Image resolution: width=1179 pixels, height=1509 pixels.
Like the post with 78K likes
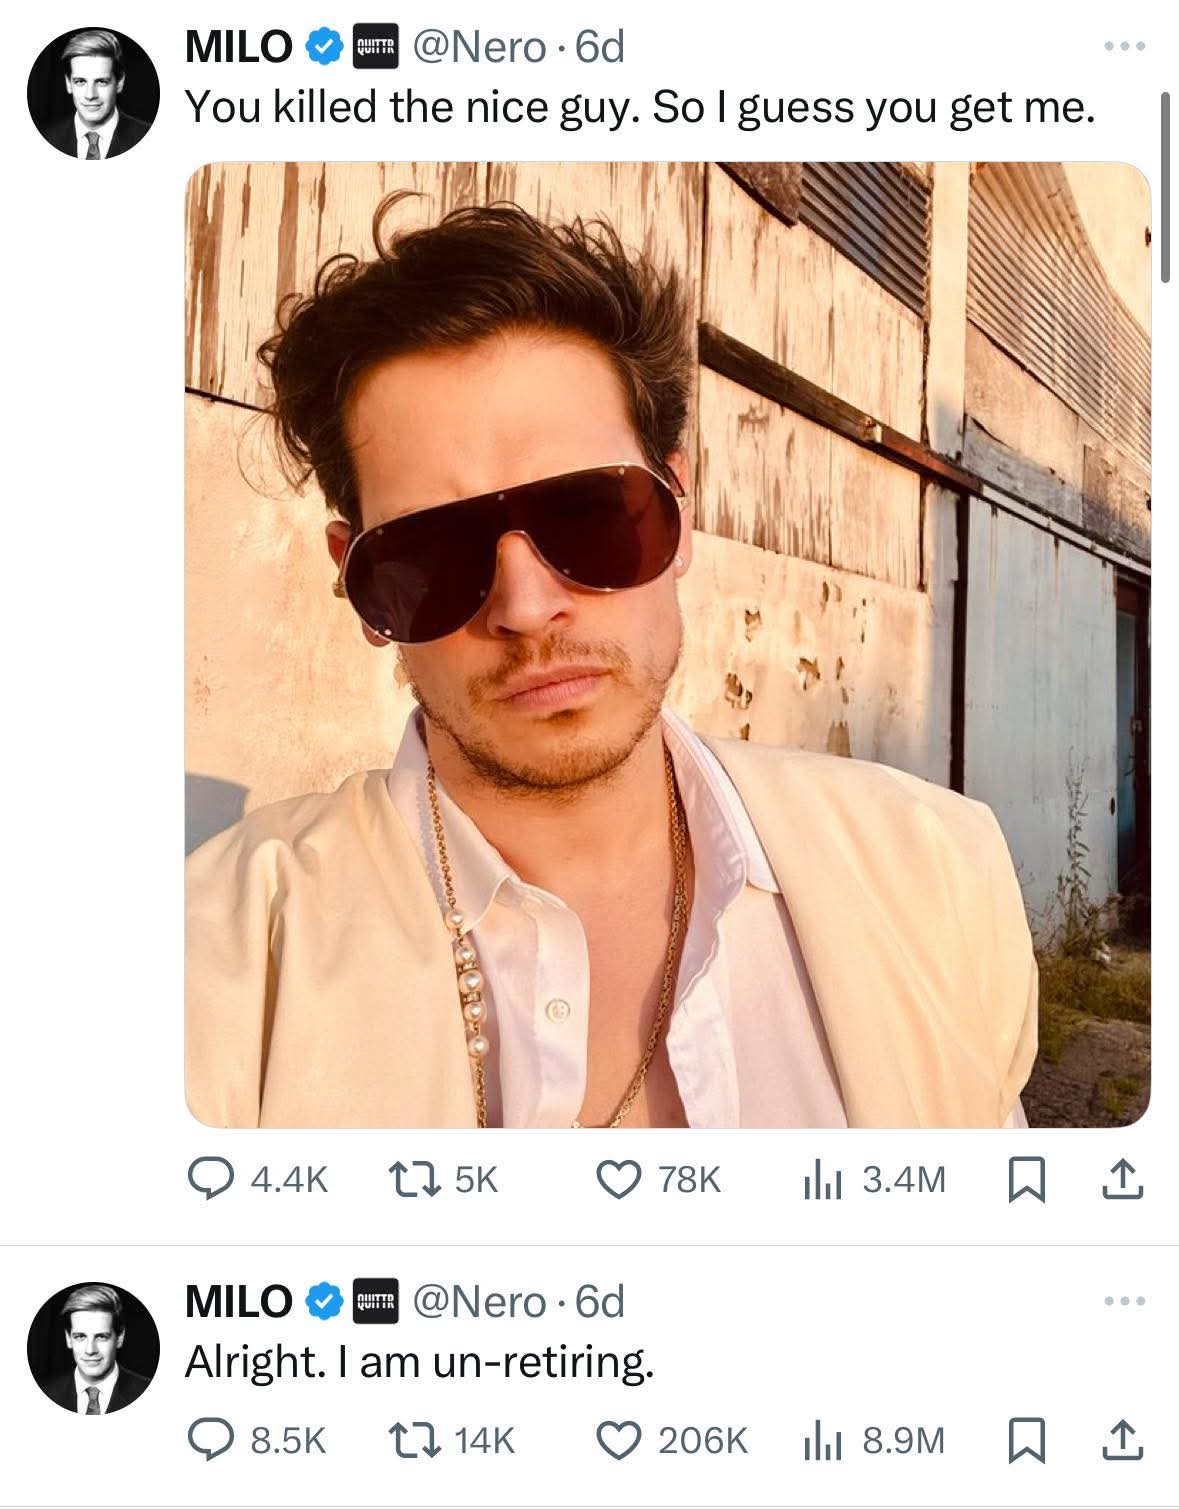pyautogui.click(x=658, y=1180)
